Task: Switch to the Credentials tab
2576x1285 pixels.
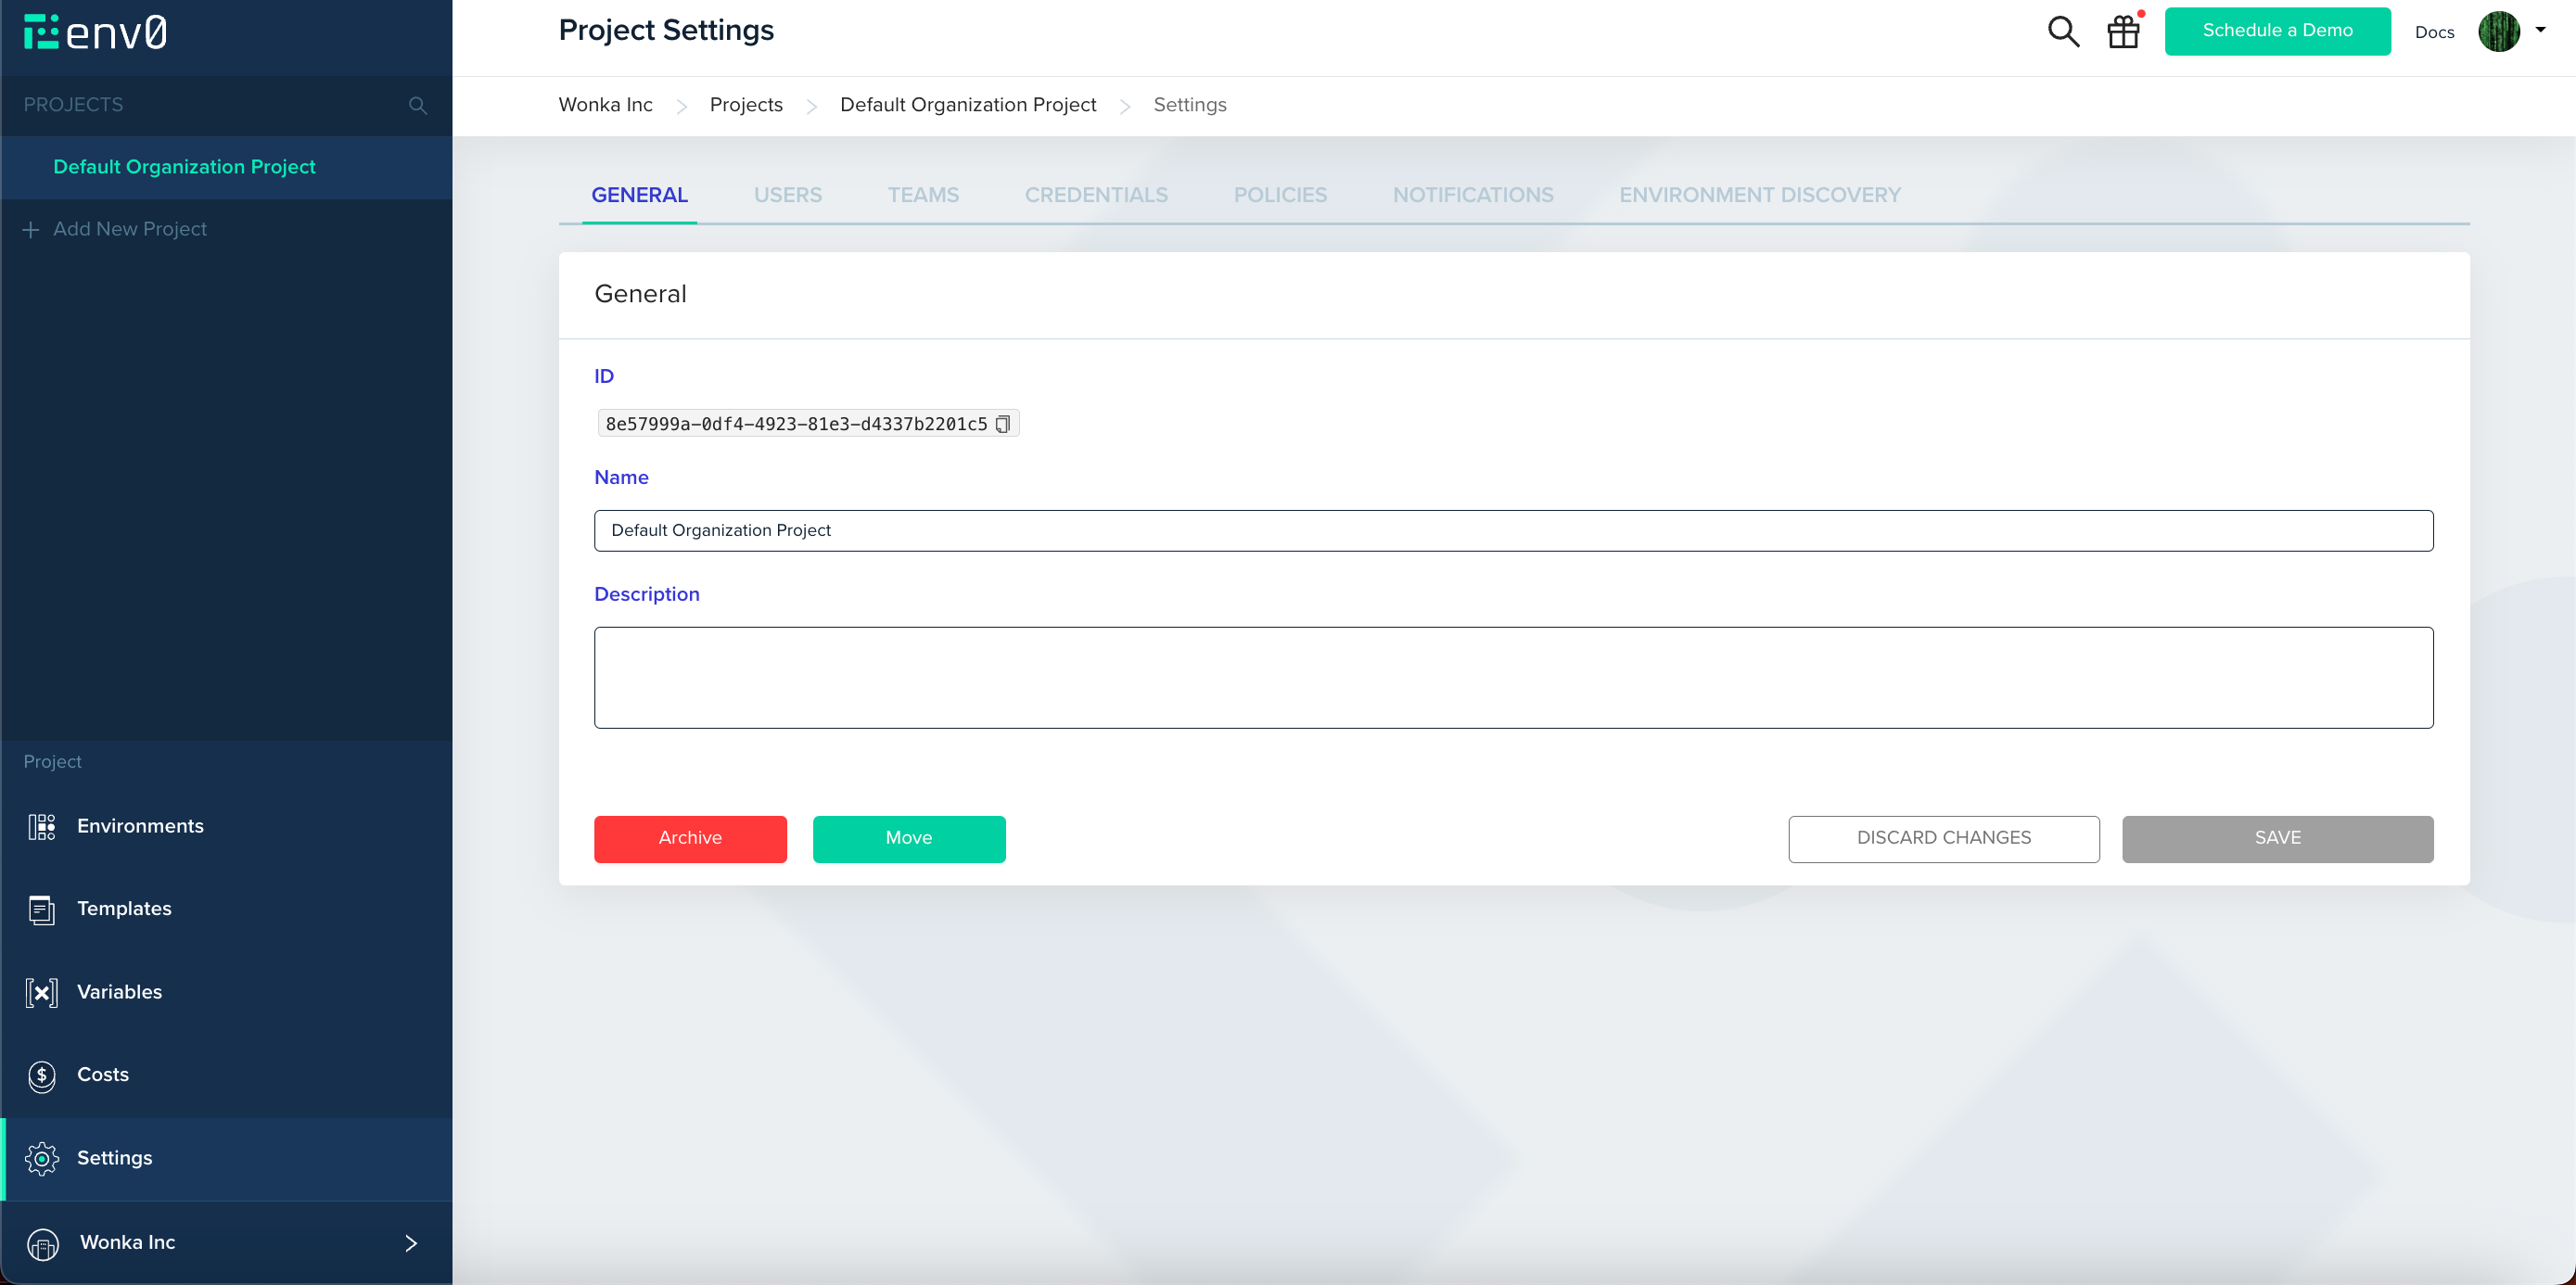Action: click(x=1095, y=195)
